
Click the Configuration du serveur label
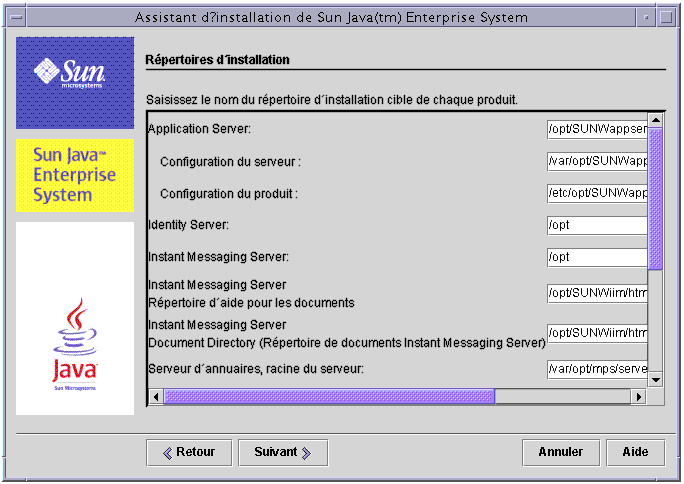coord(230,162)
